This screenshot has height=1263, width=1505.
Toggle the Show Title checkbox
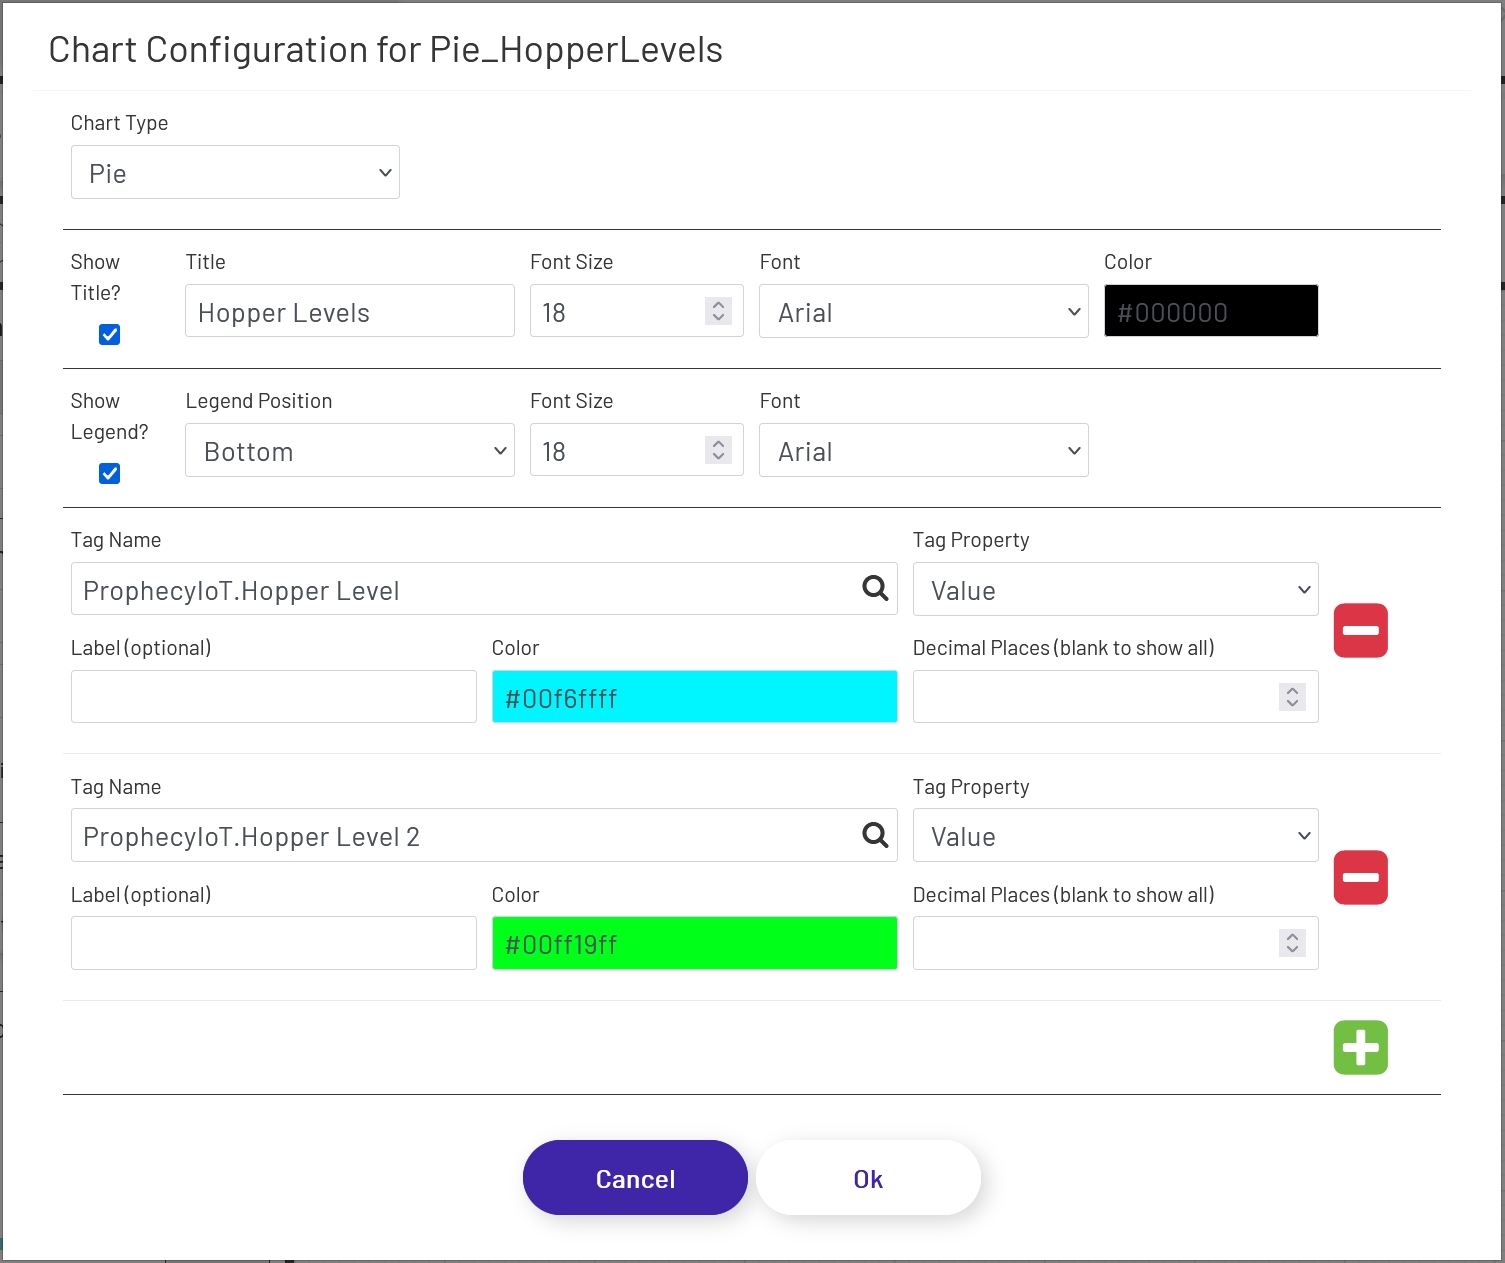pos(110,335)
